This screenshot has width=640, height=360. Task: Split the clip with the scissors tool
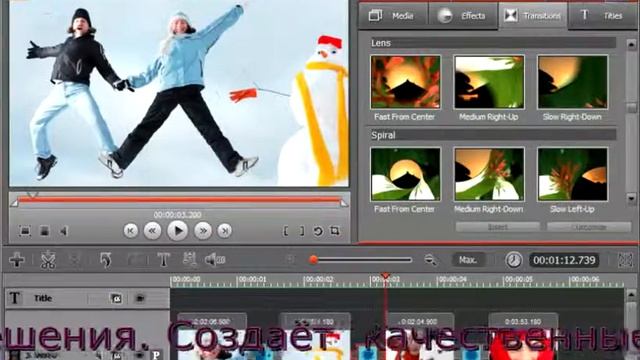pos(48,260)
